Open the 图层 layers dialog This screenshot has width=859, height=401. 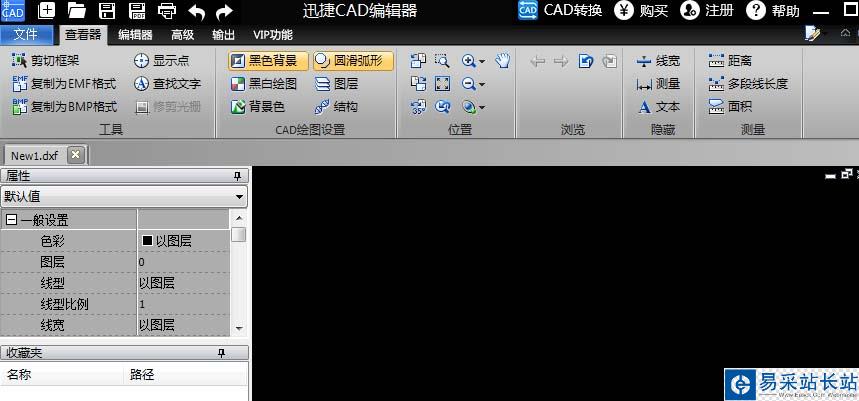pyautogui.click(x=336, y=84)
